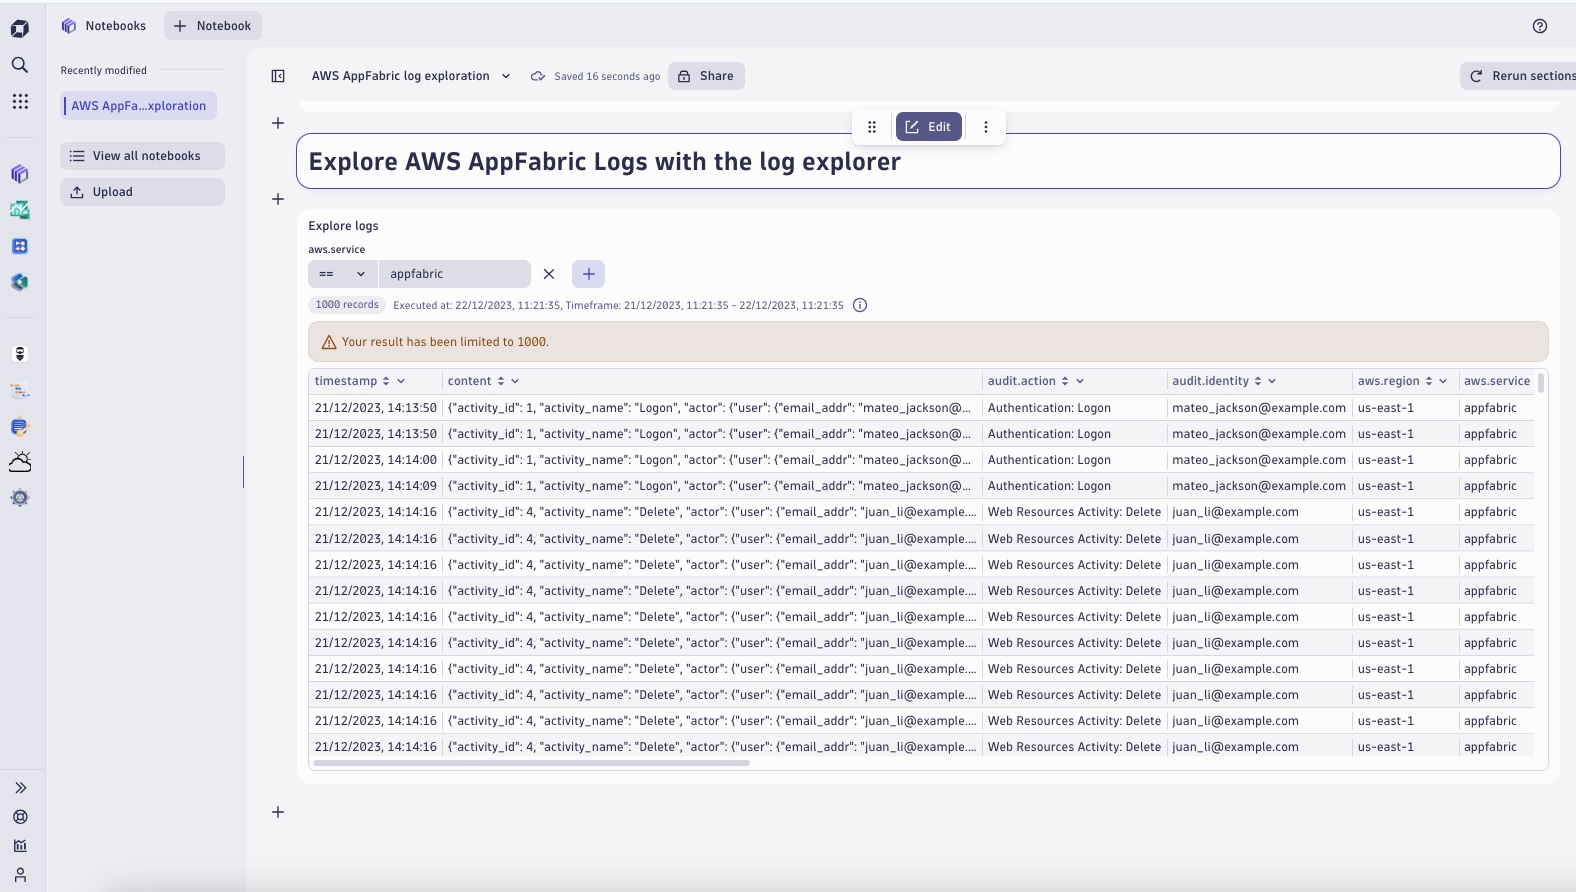This screenshot has width=1576, height=892.
Task: Click the Rerun sections button
Action: pyautogui.click(x=1519, y=76)
